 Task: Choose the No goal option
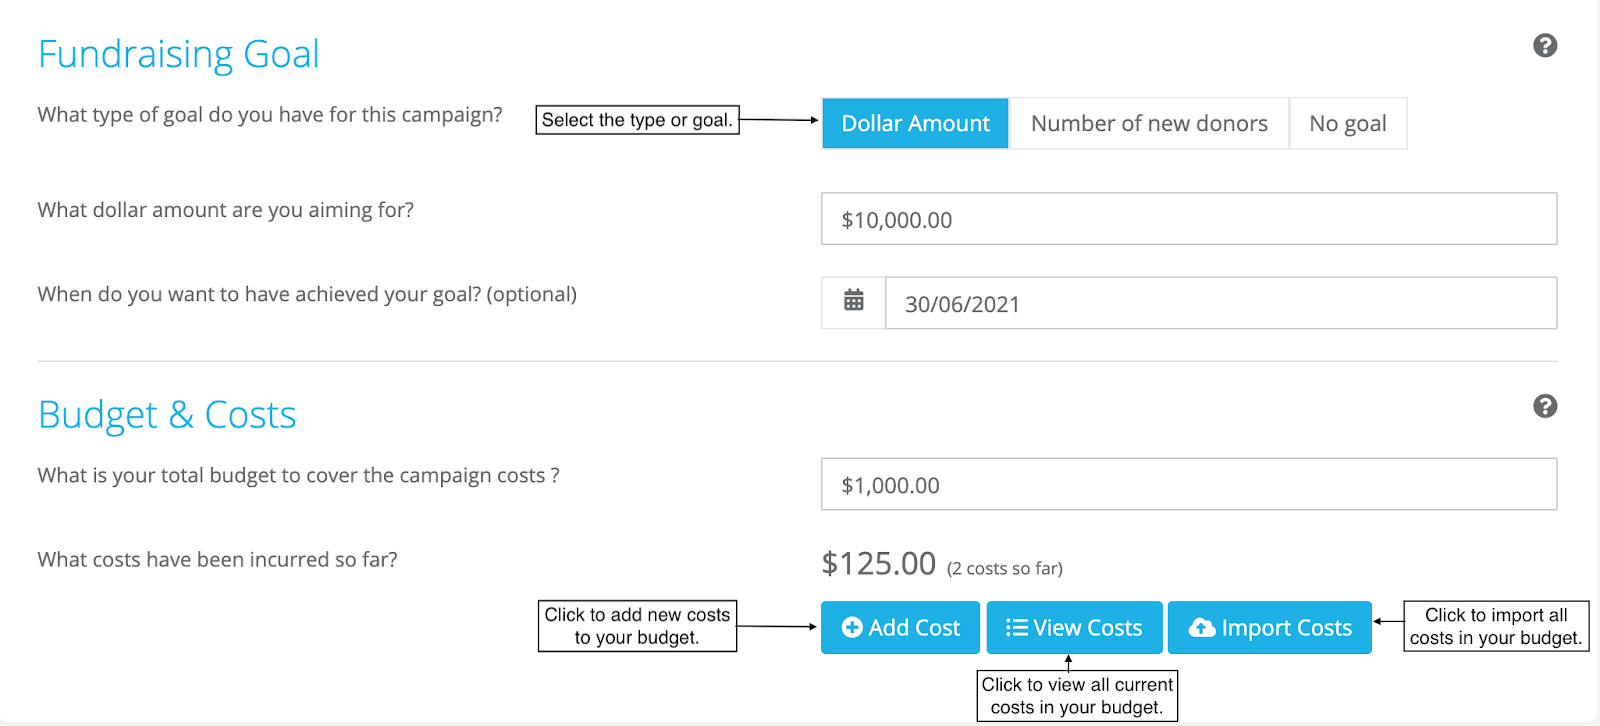[x=1348, y=123]
